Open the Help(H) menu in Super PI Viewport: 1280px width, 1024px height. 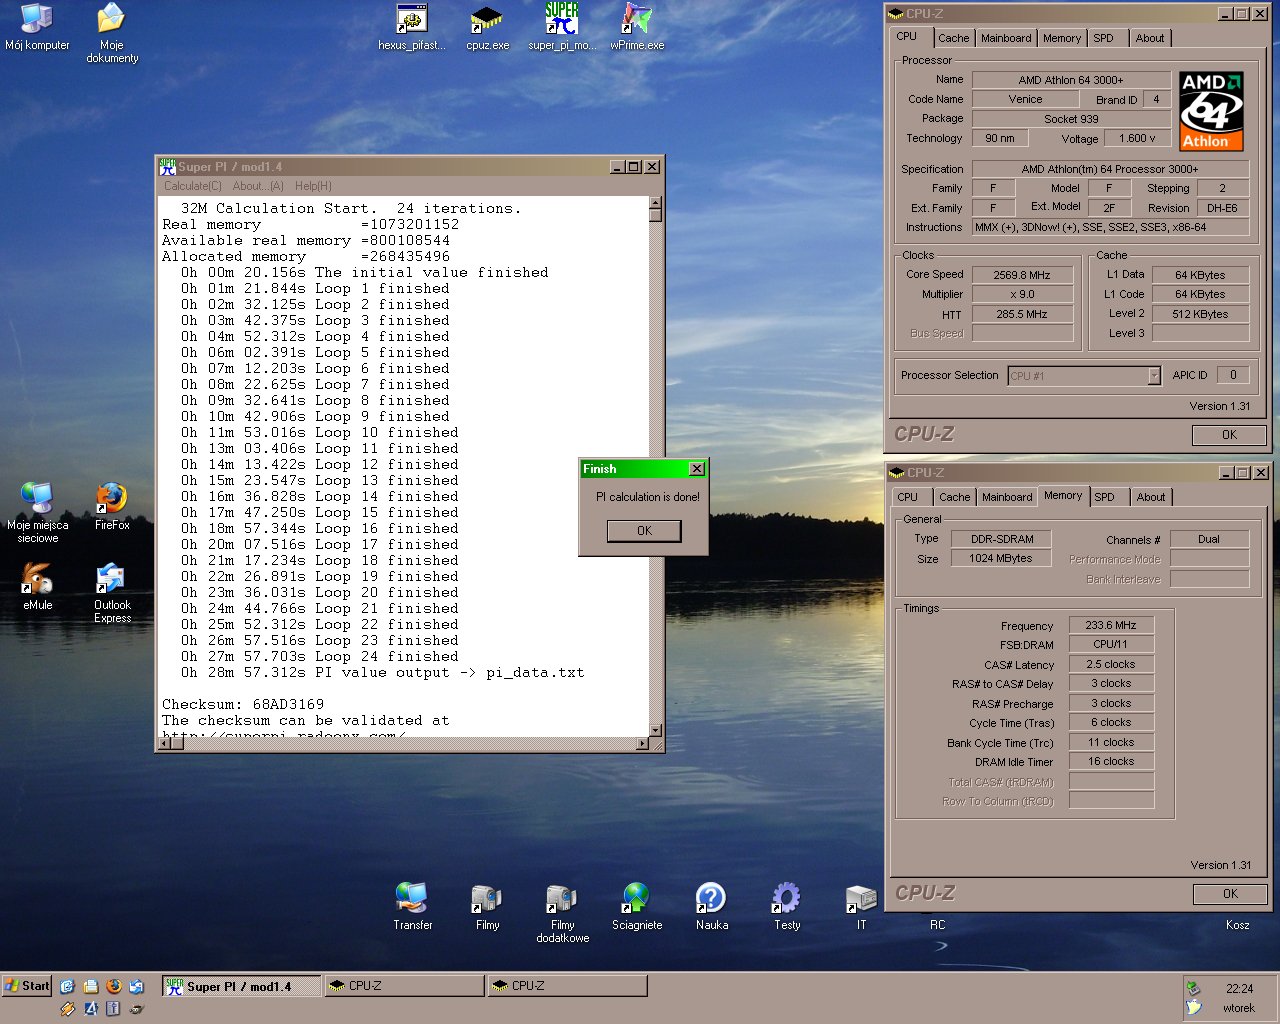(313, 186)
